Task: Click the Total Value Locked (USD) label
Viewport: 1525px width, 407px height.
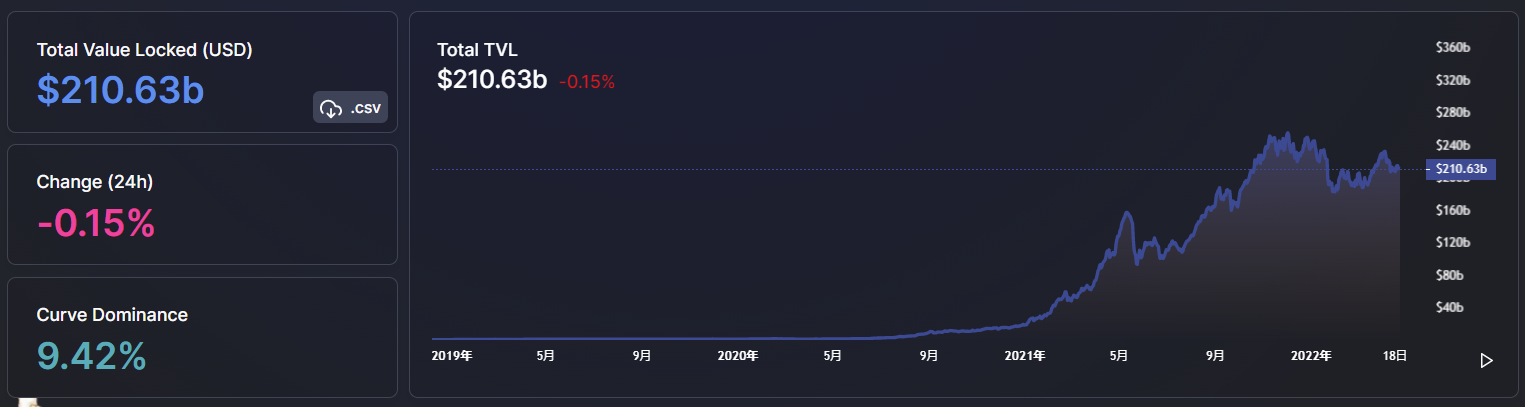Action: [x=145, y=50]
